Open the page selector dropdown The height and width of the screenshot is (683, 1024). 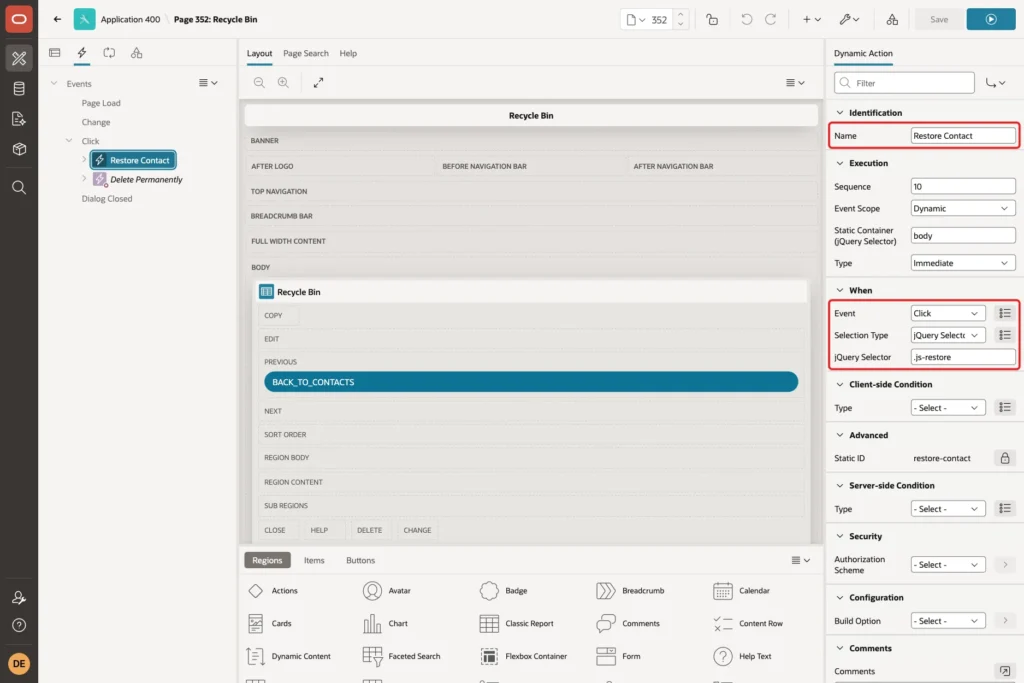click(x=636, y=20)
